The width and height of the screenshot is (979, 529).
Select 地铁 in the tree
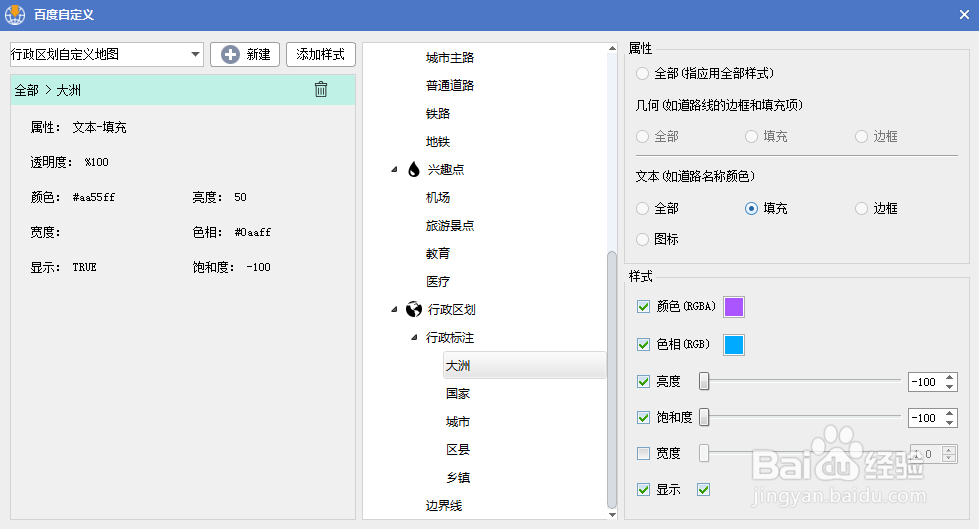click(x=438, y=142)
